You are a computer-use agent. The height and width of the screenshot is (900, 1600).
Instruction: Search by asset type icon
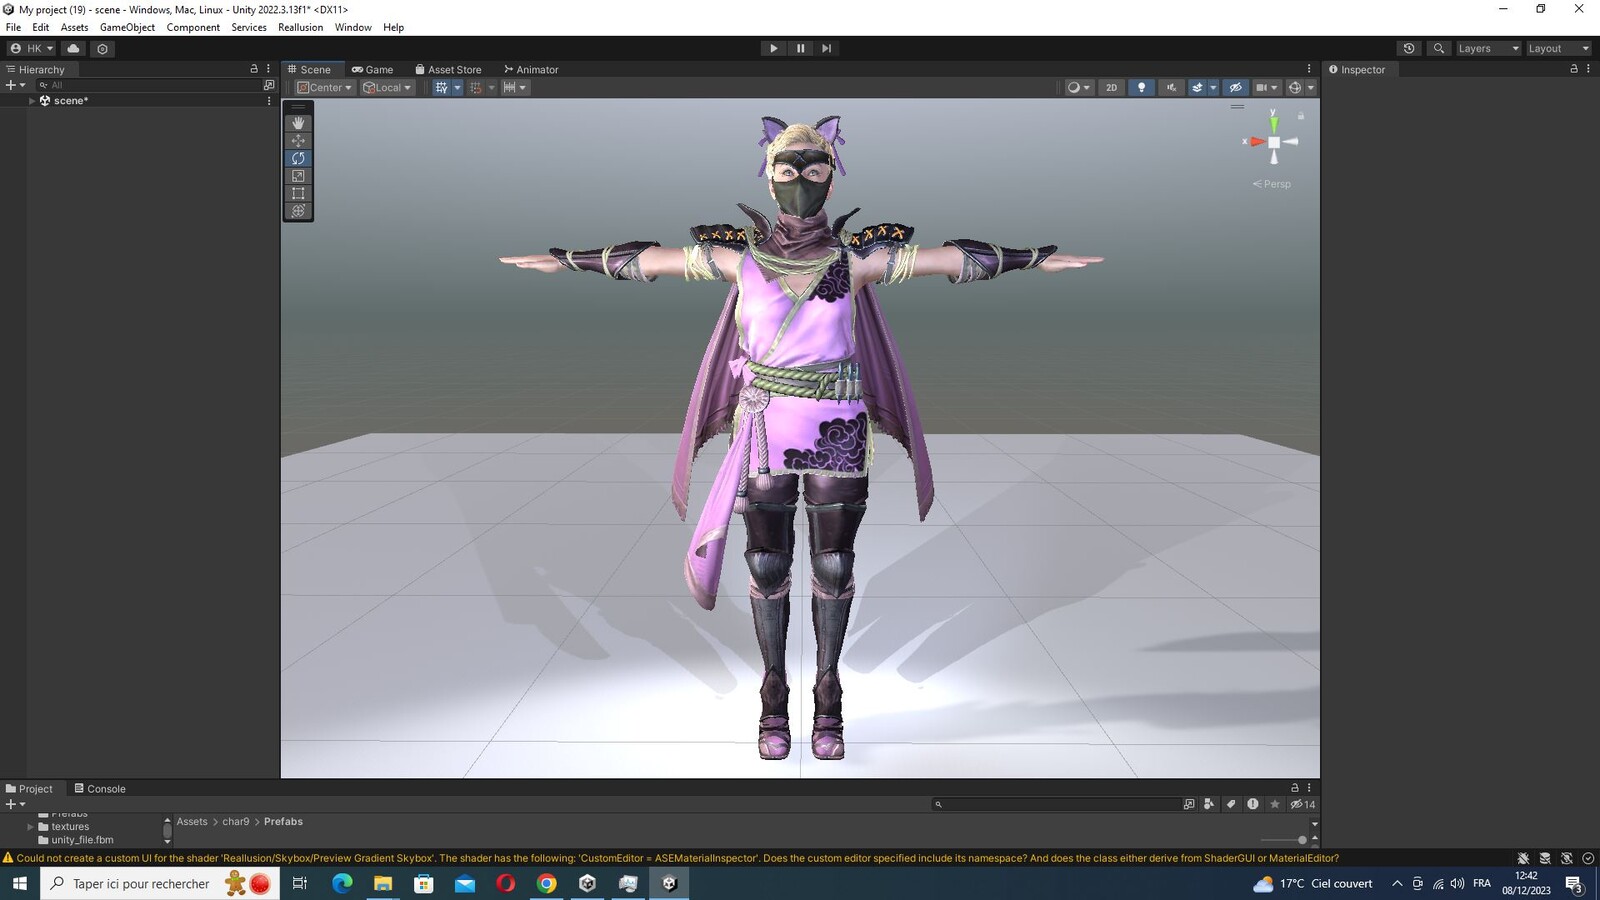point(1209,804)
